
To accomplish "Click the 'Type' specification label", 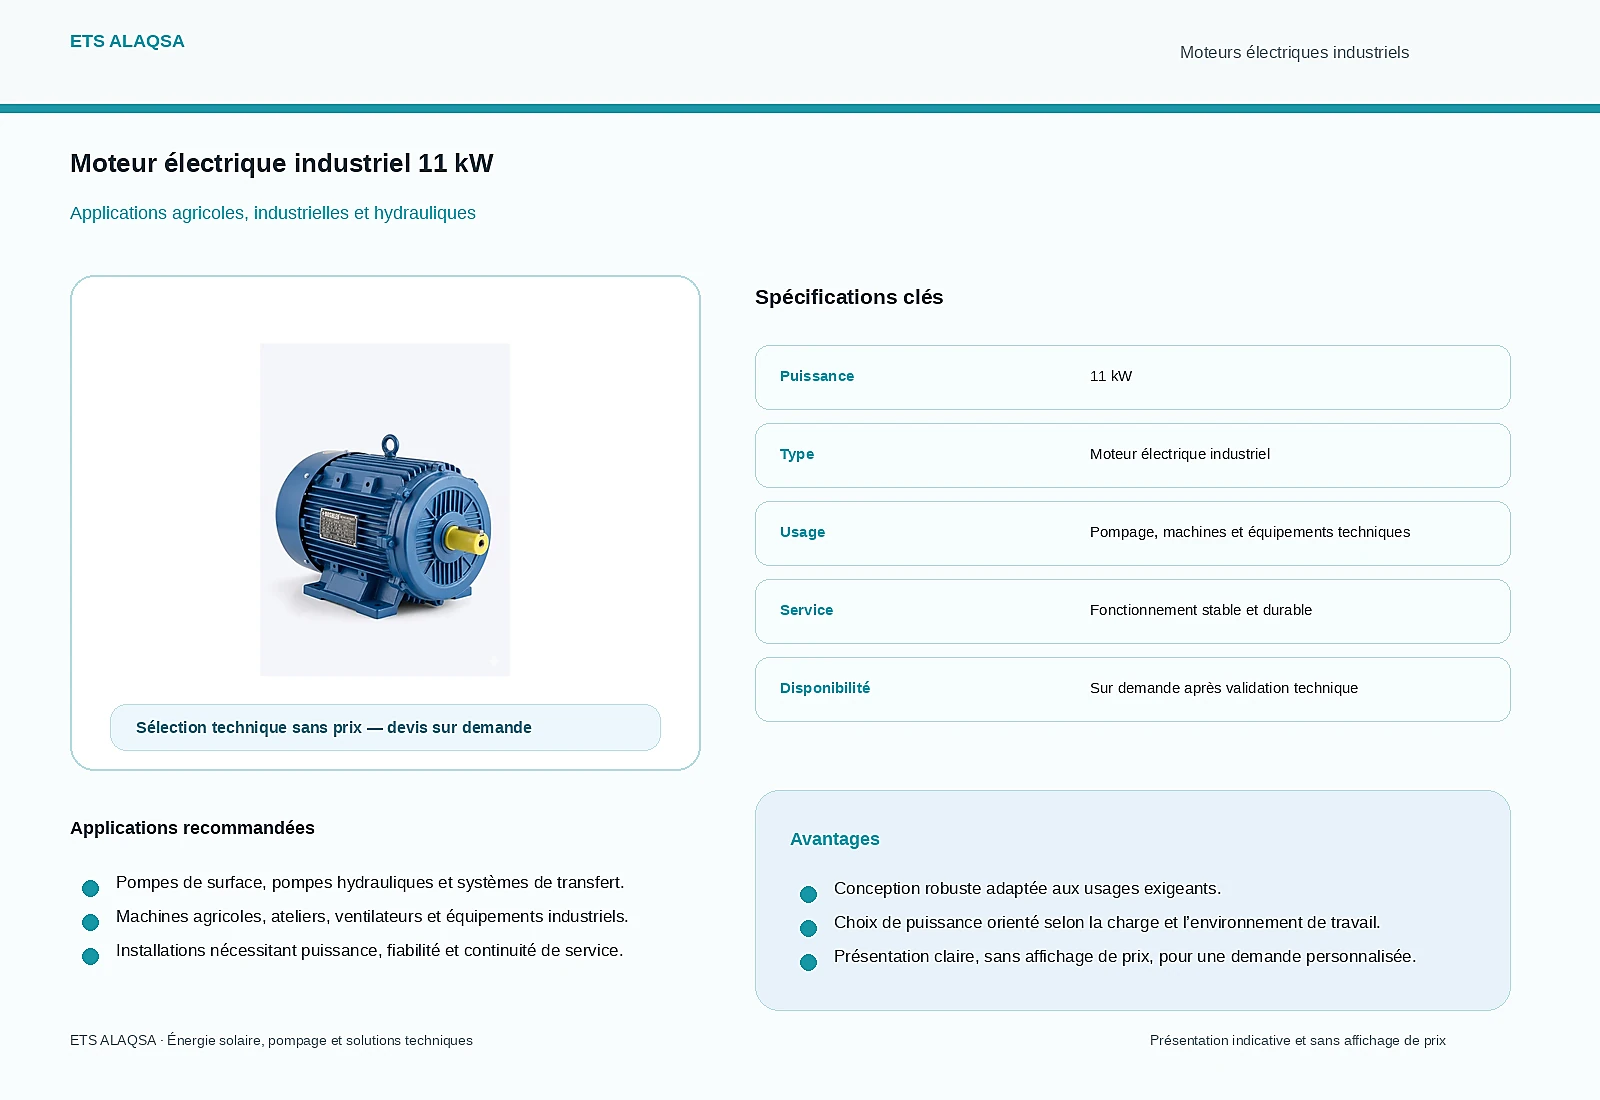I will pos(797,454).
